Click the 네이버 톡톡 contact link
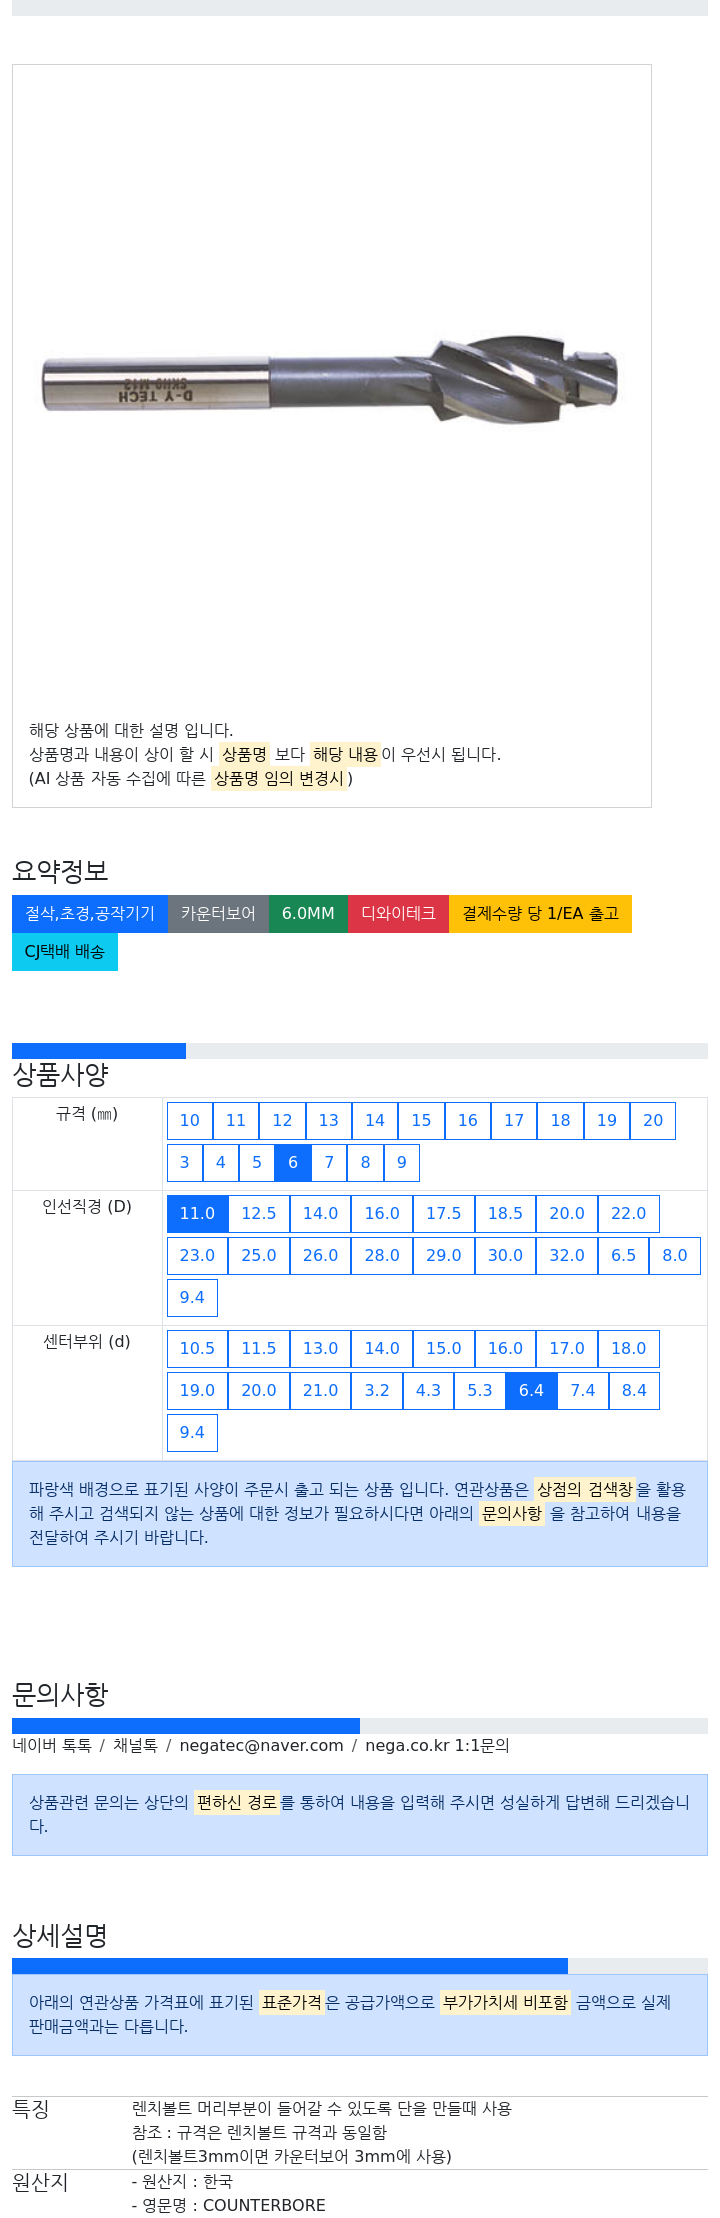The width and height of the screenshot is (720, 2218). pos(52,1746)
